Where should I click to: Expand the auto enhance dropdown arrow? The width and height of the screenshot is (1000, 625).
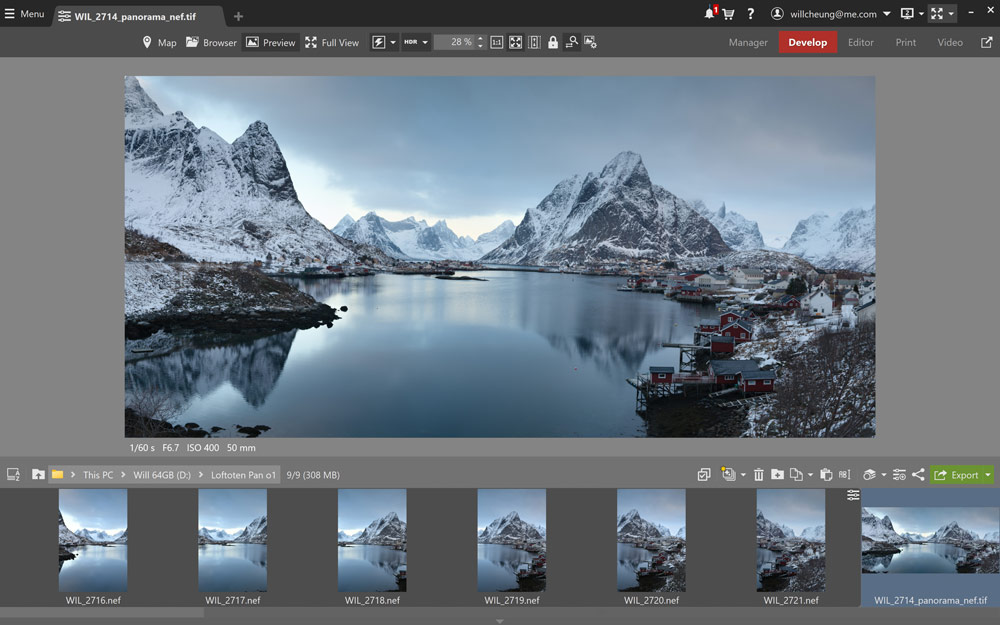click(x=393, y=42)
